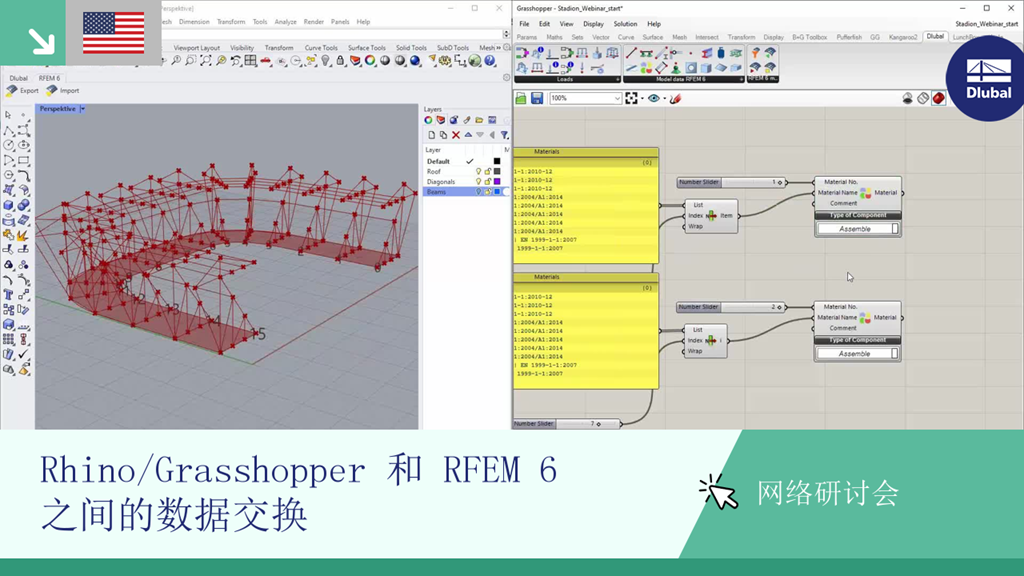Click the save file icon in Grasshopper

[x=538, y=97]
